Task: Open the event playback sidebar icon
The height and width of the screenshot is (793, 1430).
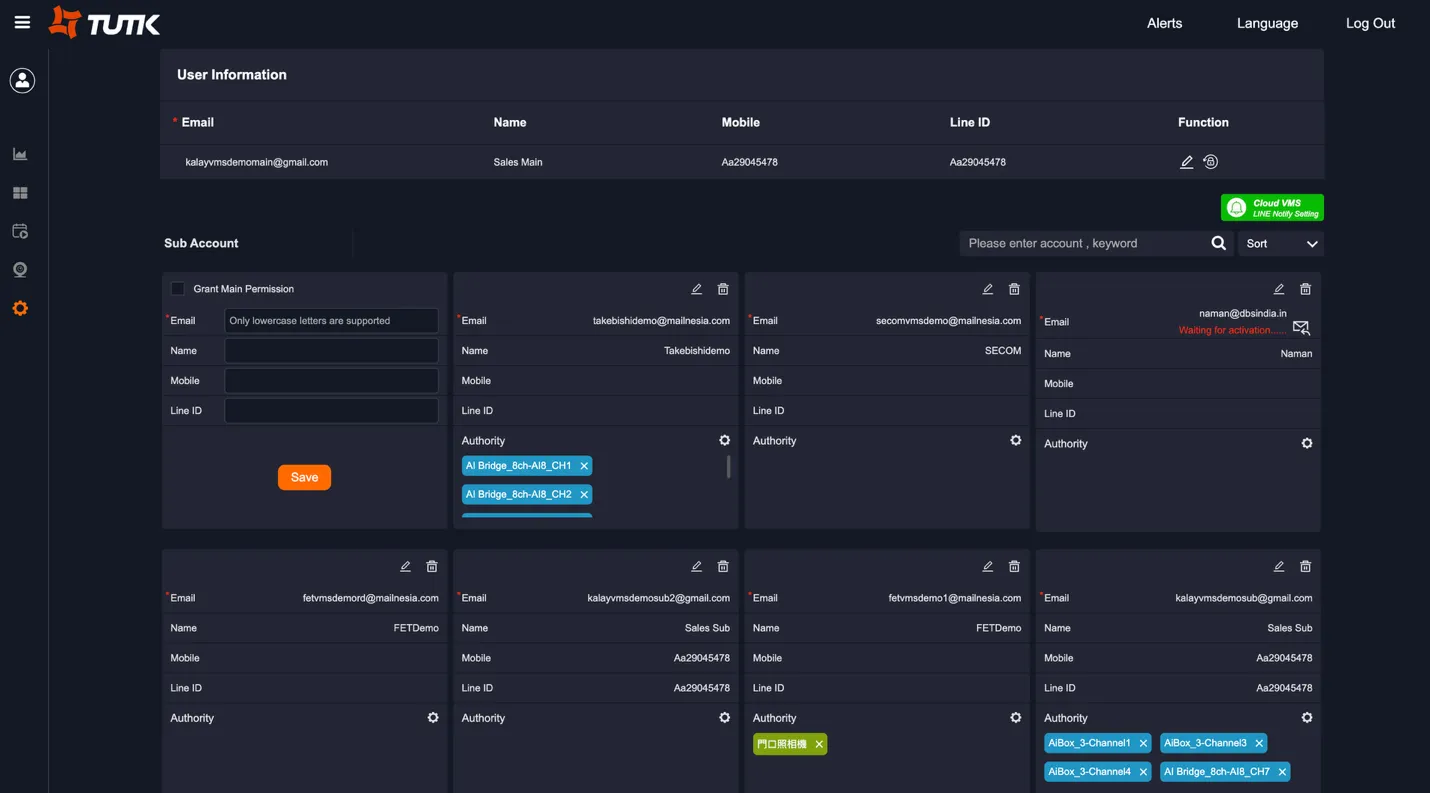Action: [20, 231]
